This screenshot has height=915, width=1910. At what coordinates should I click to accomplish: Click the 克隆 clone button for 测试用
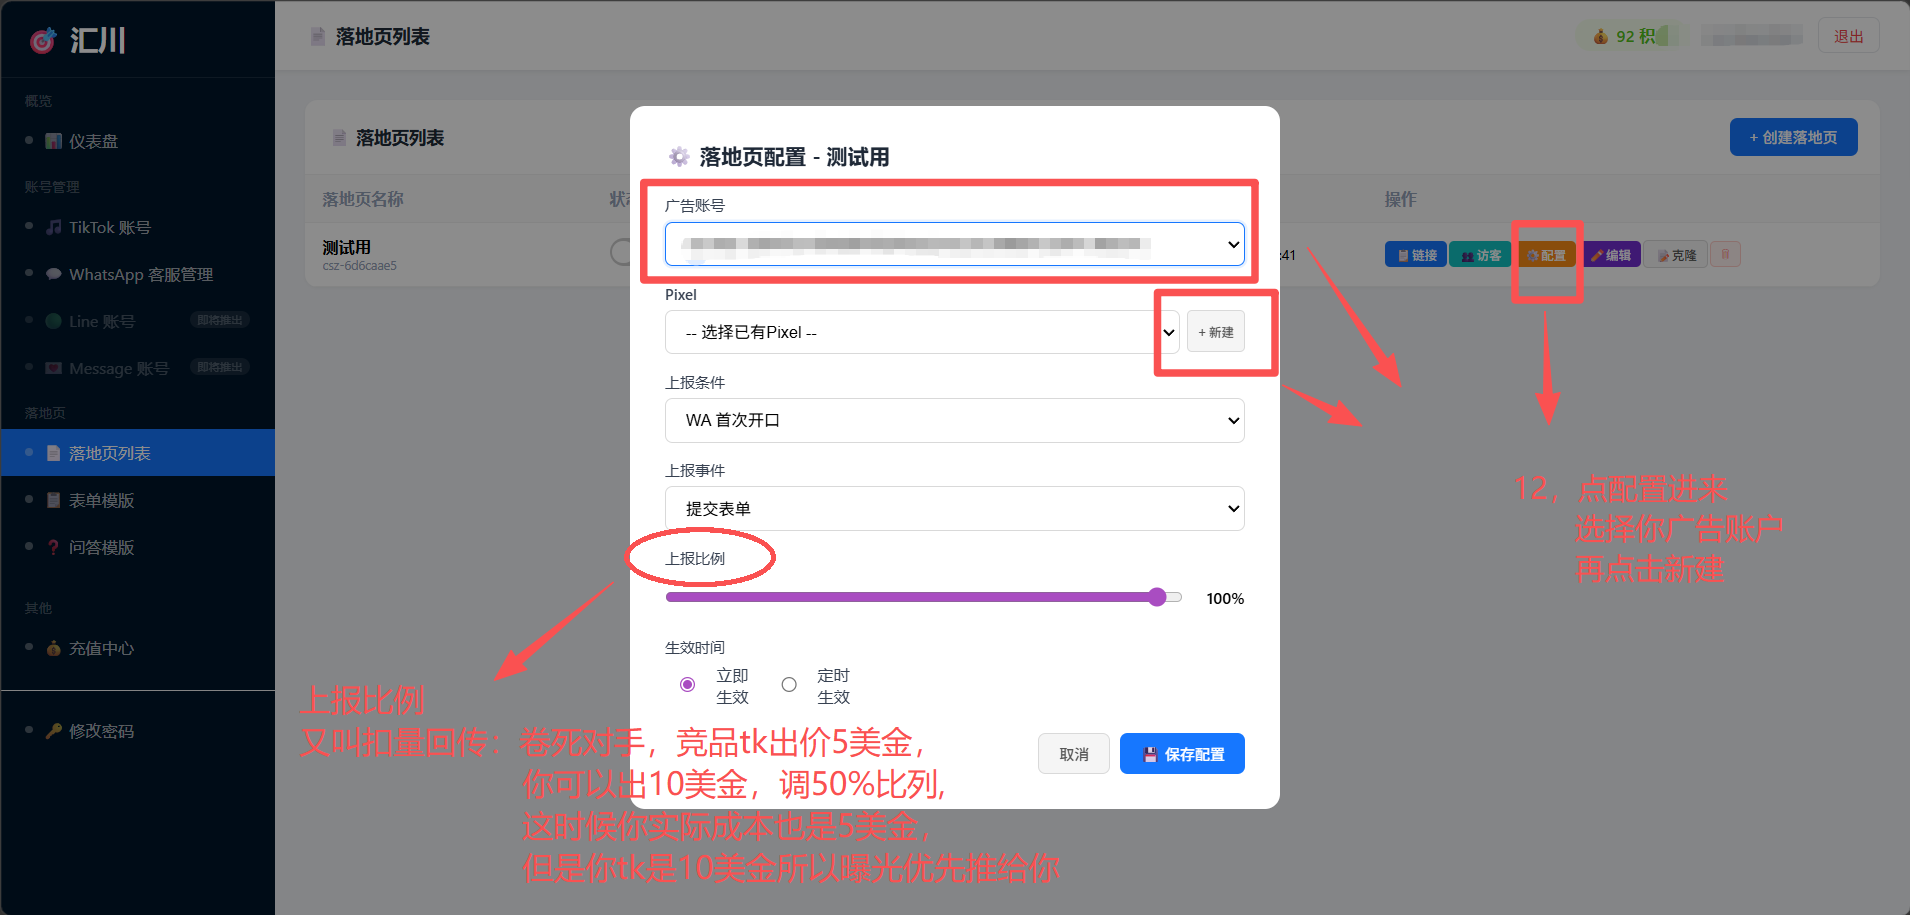click(1677, 255)
